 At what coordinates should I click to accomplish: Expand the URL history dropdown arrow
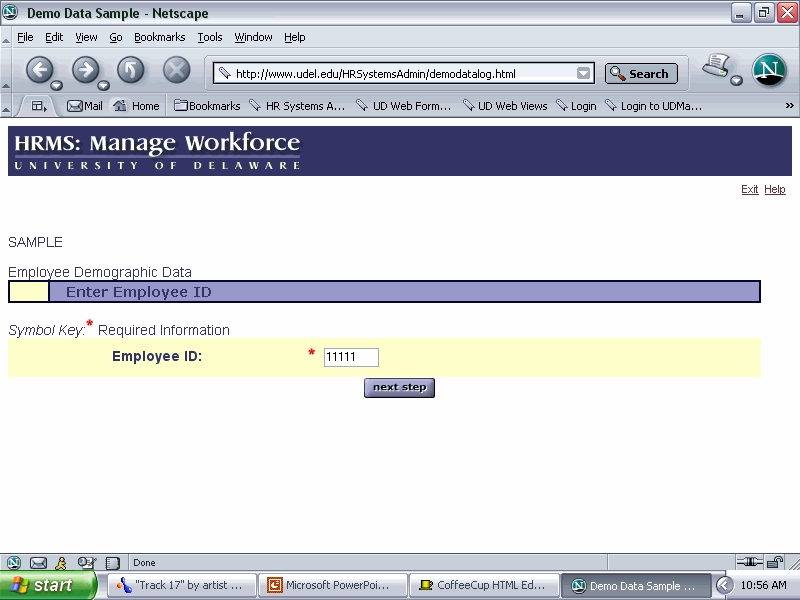click(x=583, y=73)
